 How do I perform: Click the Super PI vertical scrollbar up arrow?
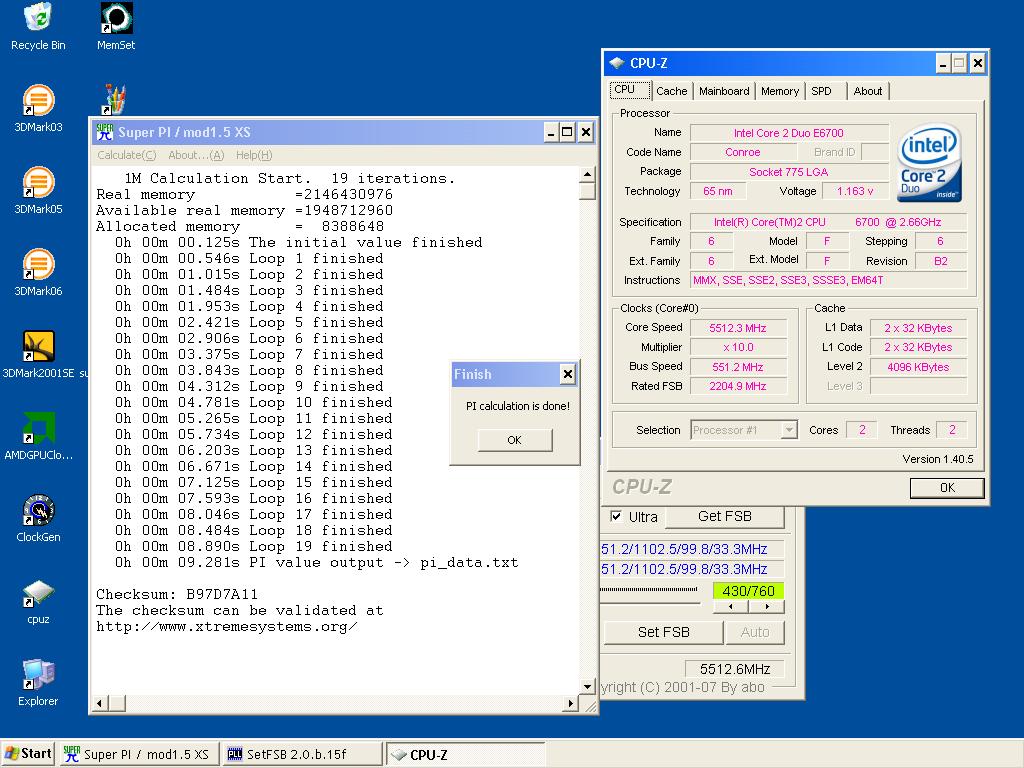point(587,174)
